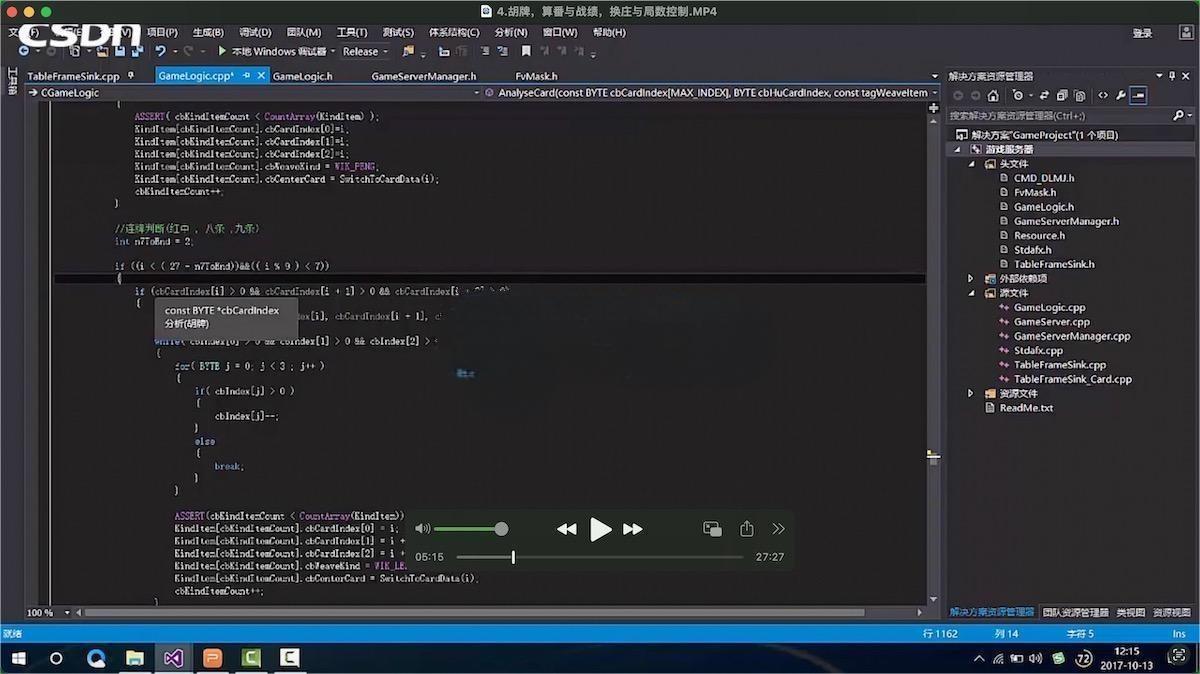This screenshot has width=1200, height=674.
Task: Select the 解决方案"GameProject" root node
Action: [1044, 135]
